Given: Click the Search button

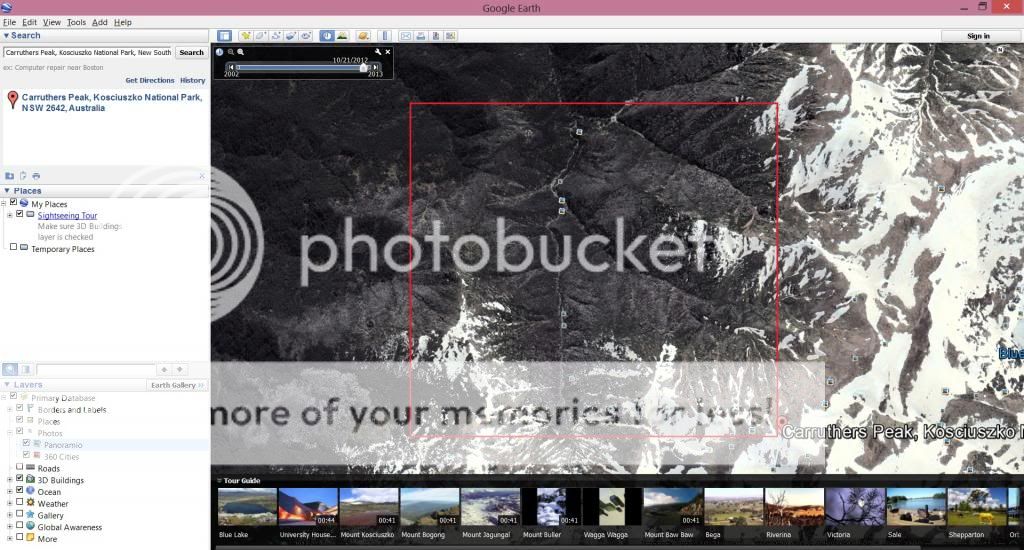Looking at the screenshot, I should [x=192, y=52].
